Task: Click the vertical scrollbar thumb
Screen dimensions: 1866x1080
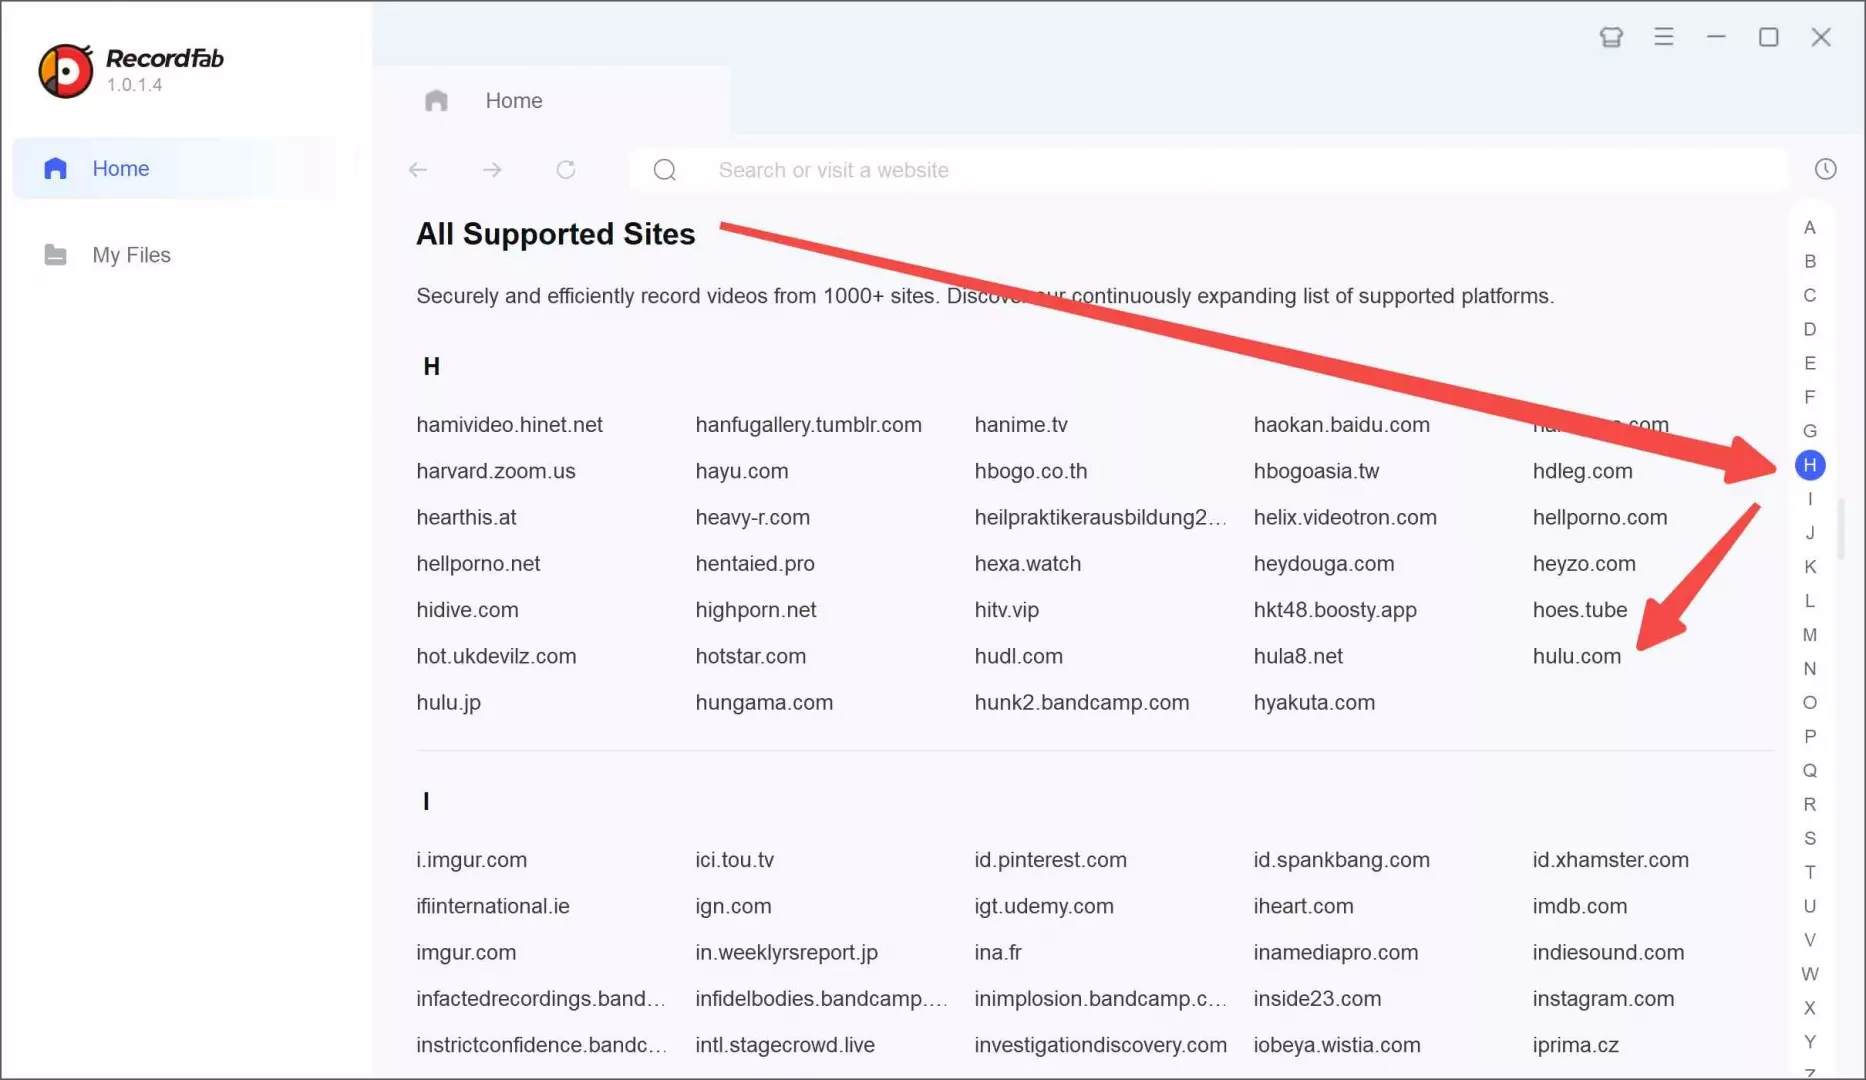Action: coord(1841,528)
